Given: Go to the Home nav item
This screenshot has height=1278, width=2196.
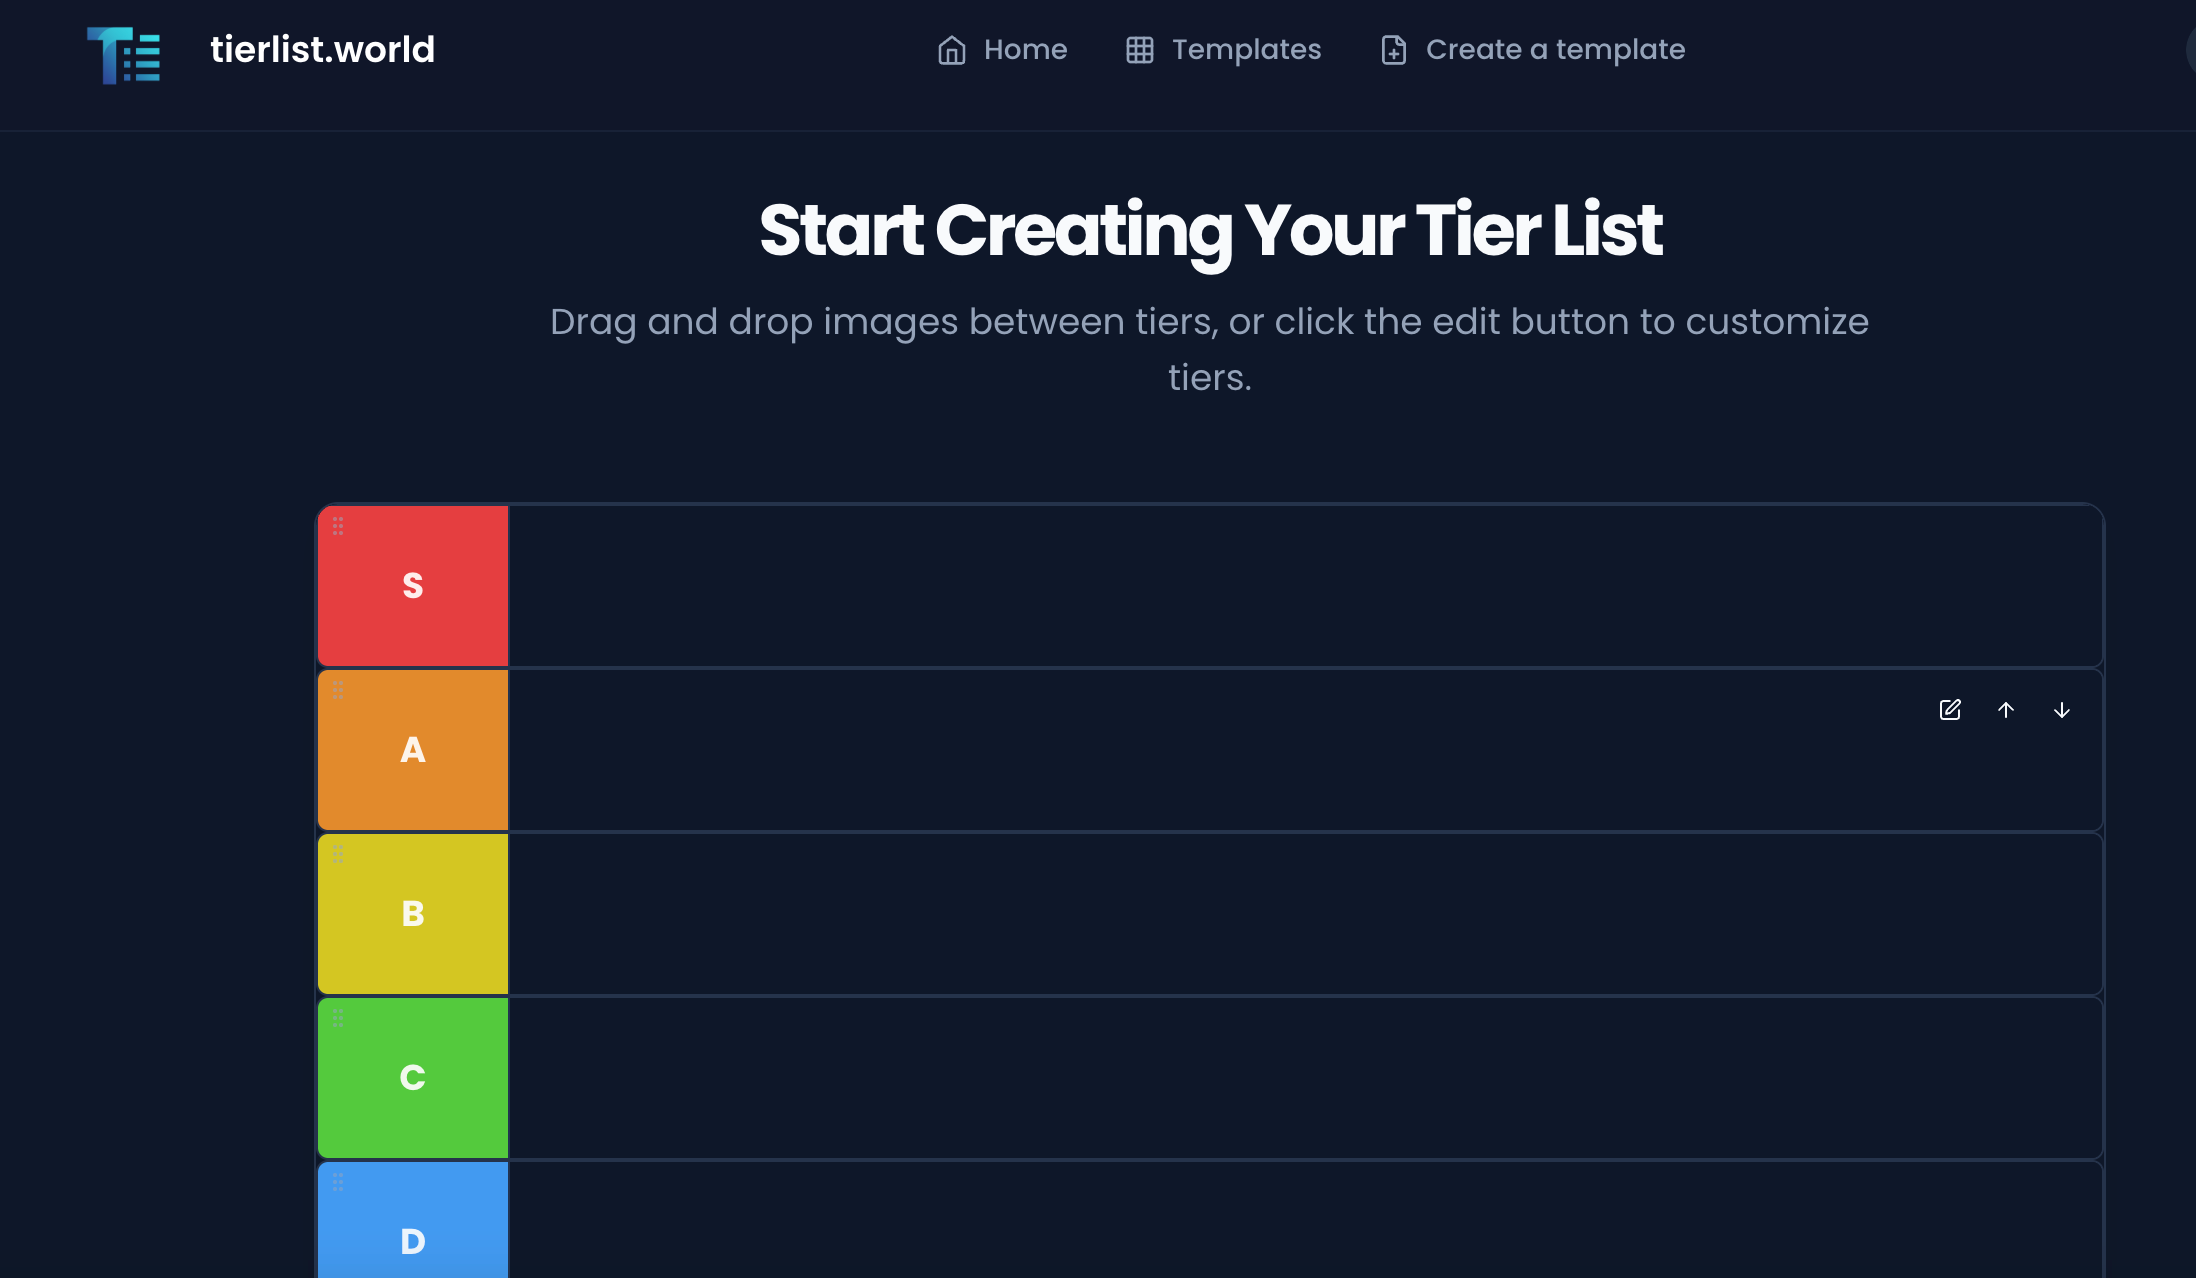Looking at the screenshot, I should click(1002, 50).
